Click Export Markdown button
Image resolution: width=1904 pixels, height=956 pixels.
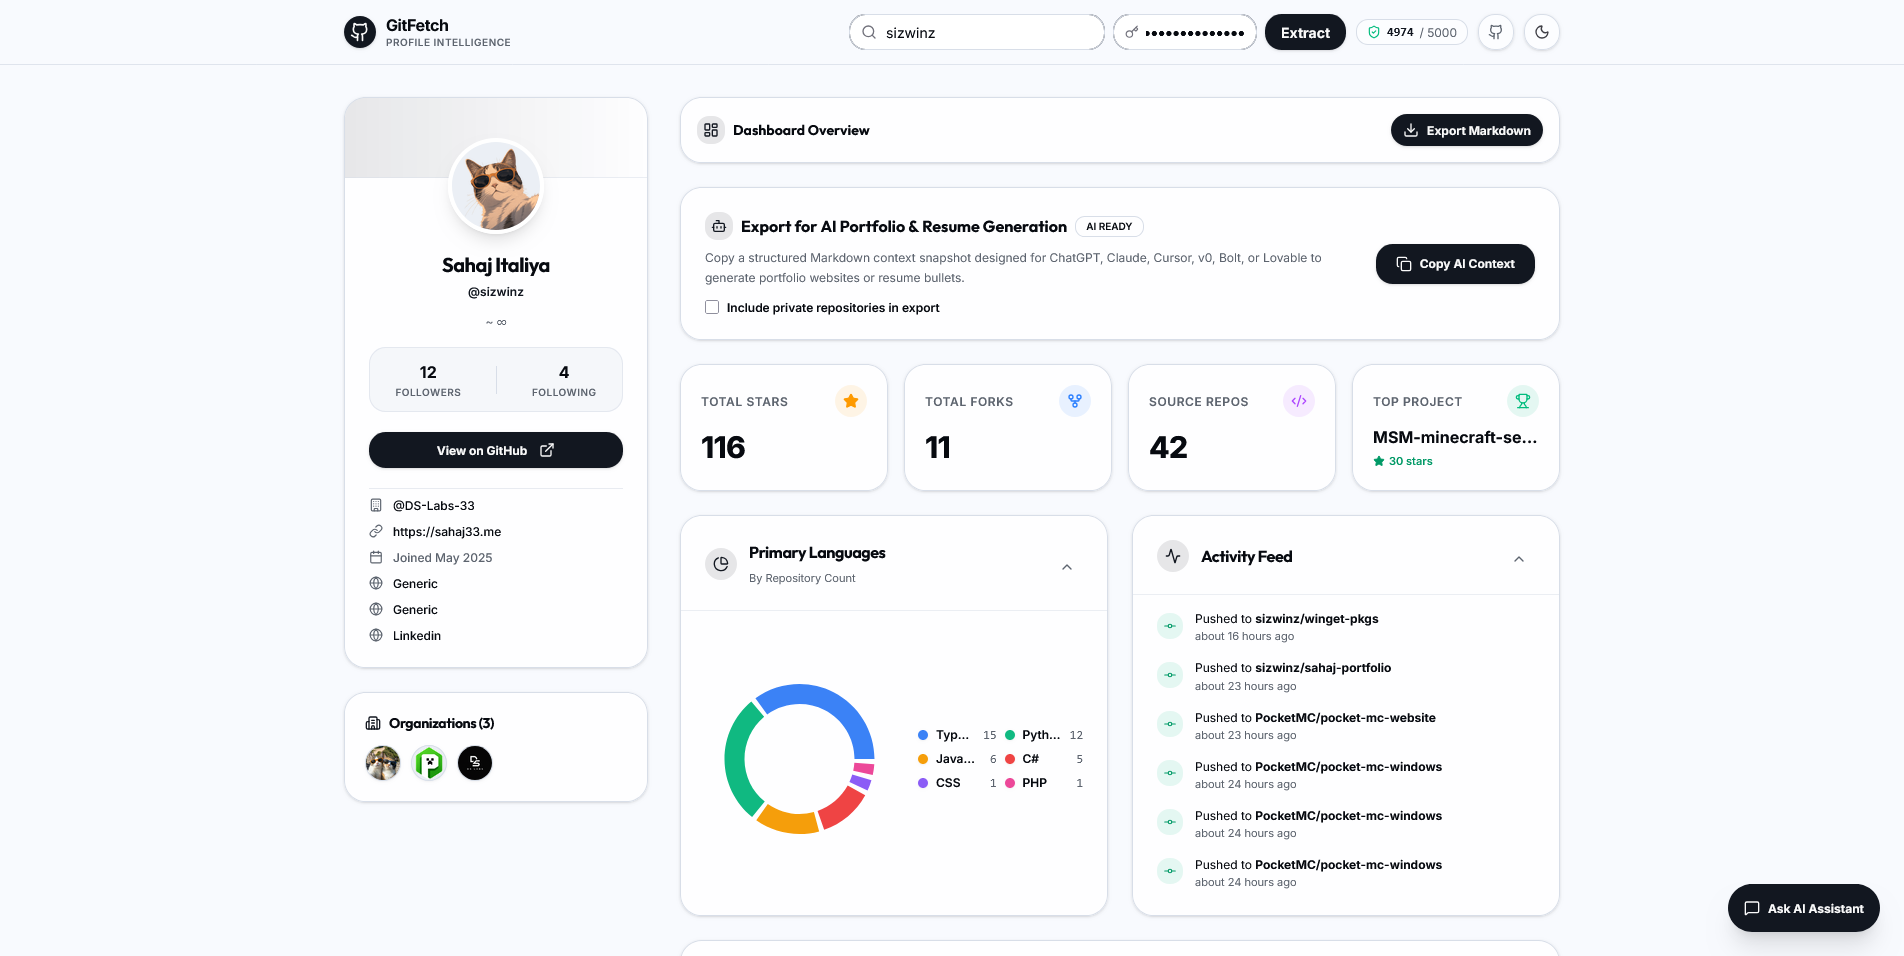coord(1467,130)
